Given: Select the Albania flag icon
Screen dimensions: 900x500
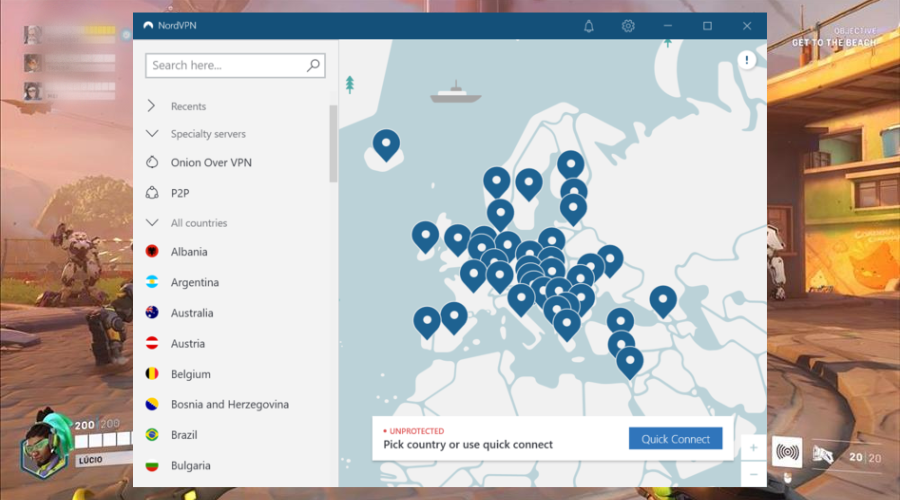Looking at the screenshot, I should [152, 252].
